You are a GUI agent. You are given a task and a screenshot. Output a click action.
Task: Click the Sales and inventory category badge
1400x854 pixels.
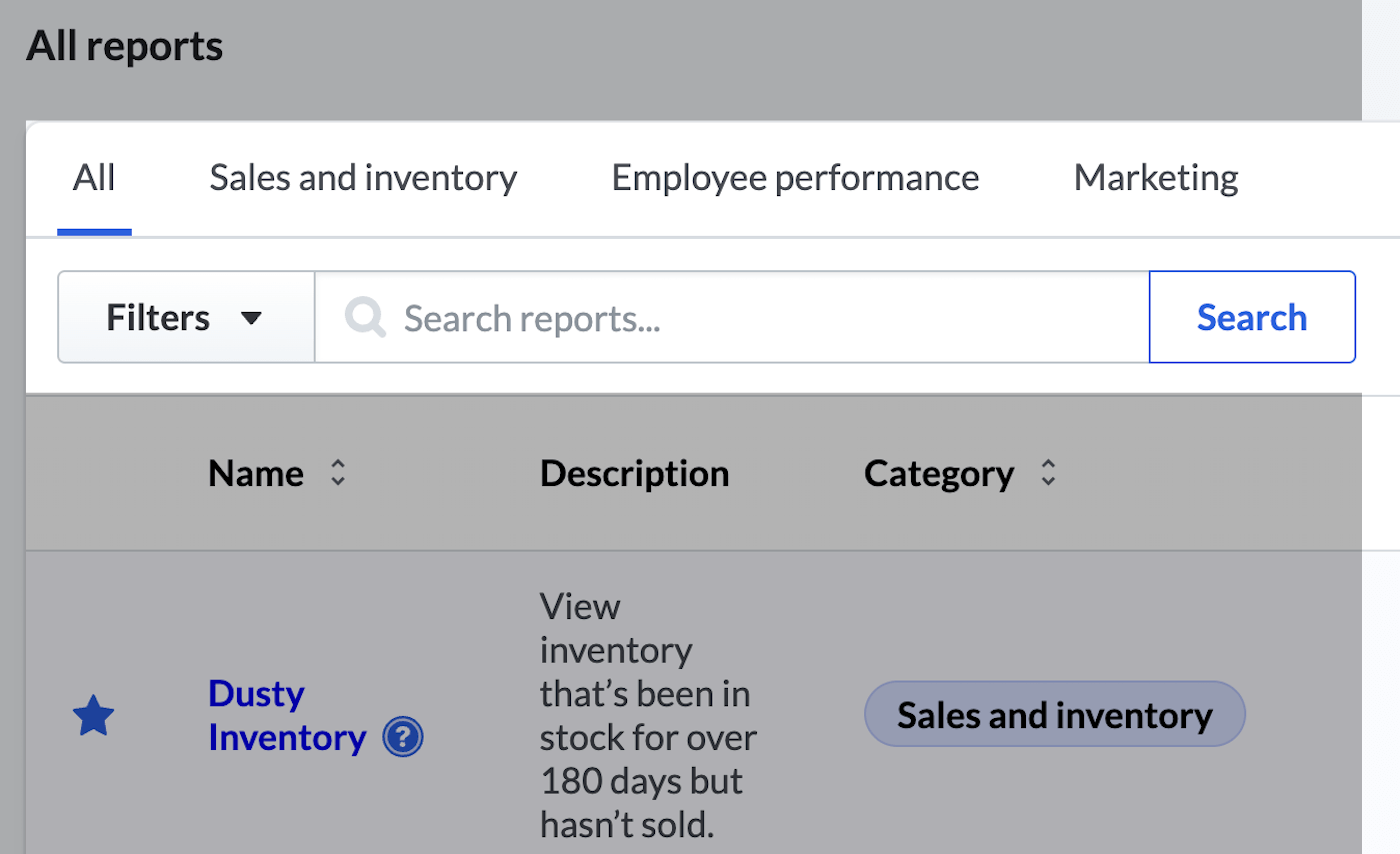[x=1054, y=715]
